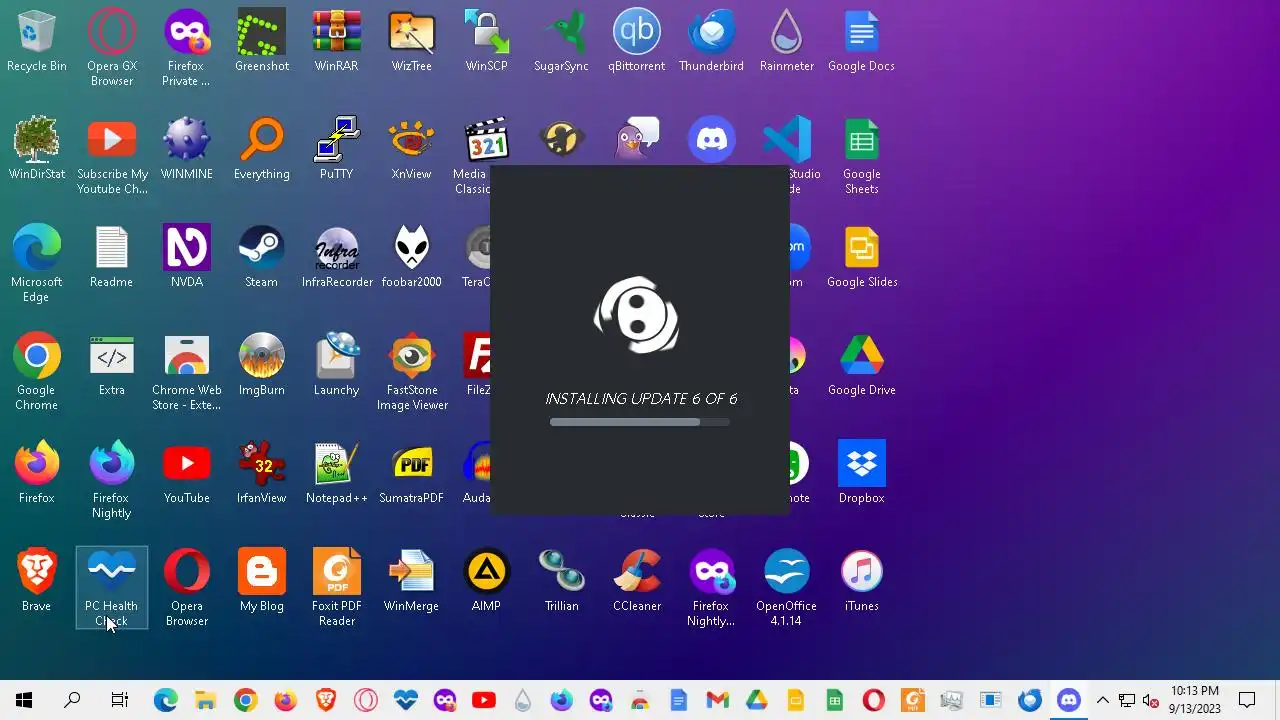Image resolution: width=1280 pixels, height=720 pixels.
Task: Select the Steam desktop shortcut
Action: click(x=261, y=258)
